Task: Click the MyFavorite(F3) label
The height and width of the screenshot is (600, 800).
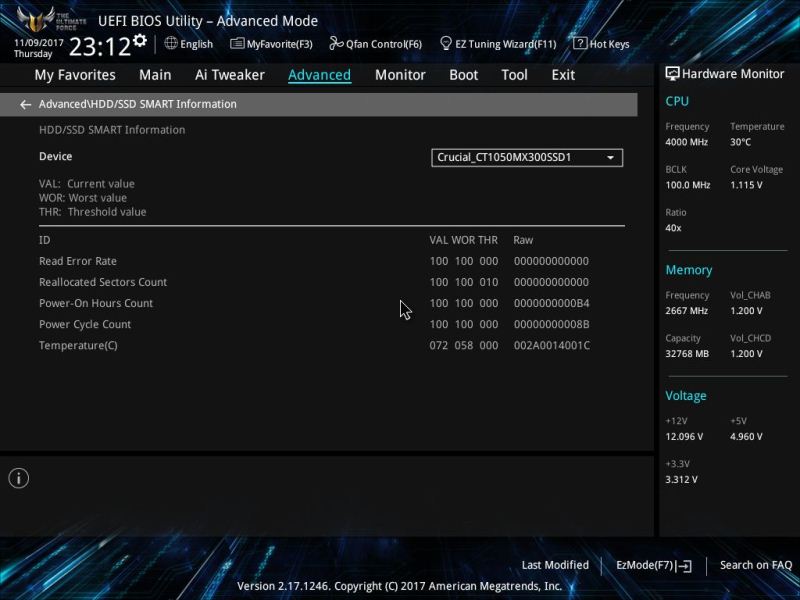Action: pos(280,44)
